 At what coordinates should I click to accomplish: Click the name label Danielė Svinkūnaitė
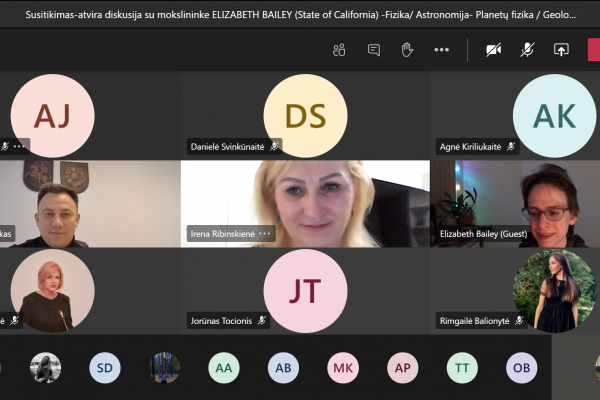[227, 147]
